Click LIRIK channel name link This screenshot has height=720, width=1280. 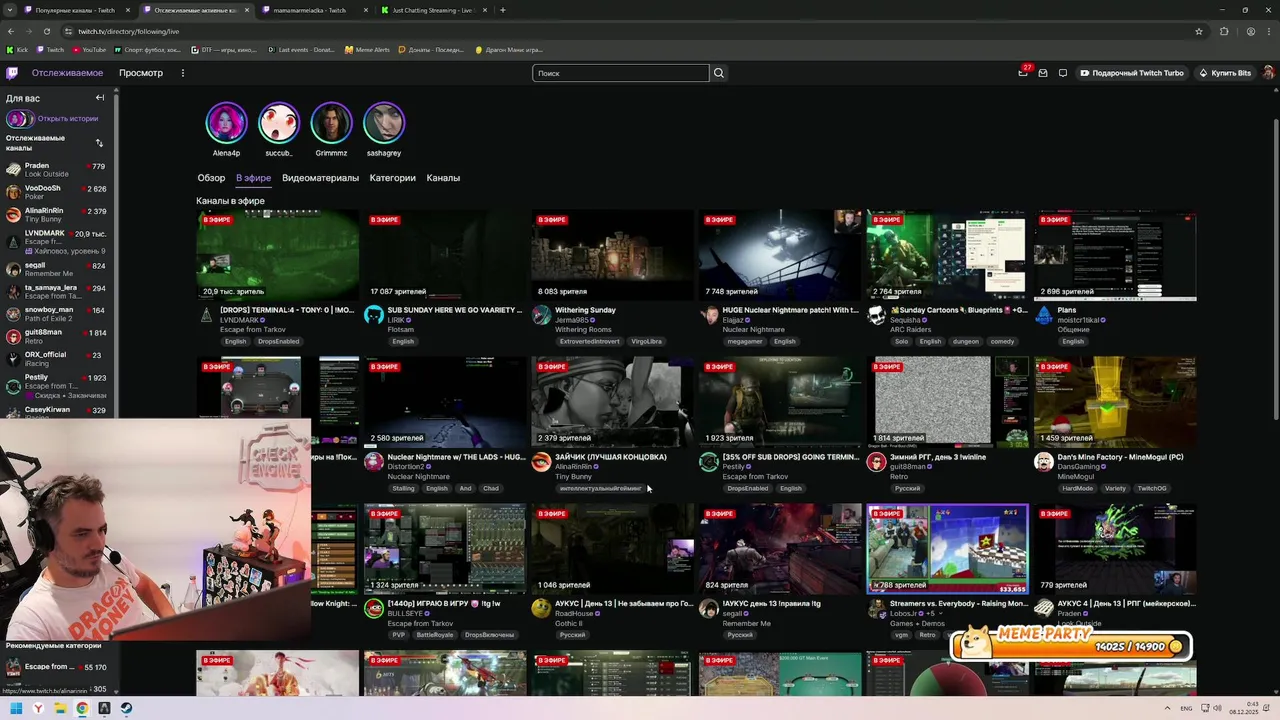point(396,320)
